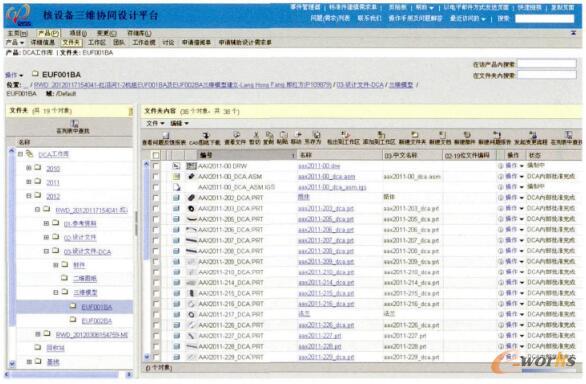Screen dimensions: 586x384
Task: Toggle the select-all checkbox in table header
Action: (x=156, y=155)
